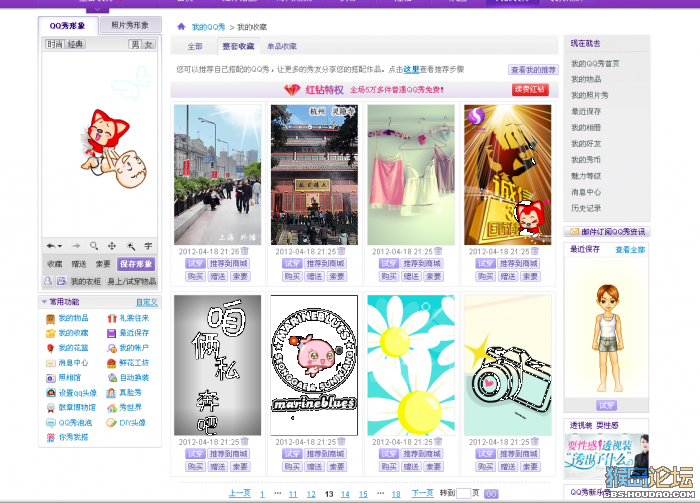
Task: Click 推荐到商城 under the hanging dresses image
Action: coord(422,263)
